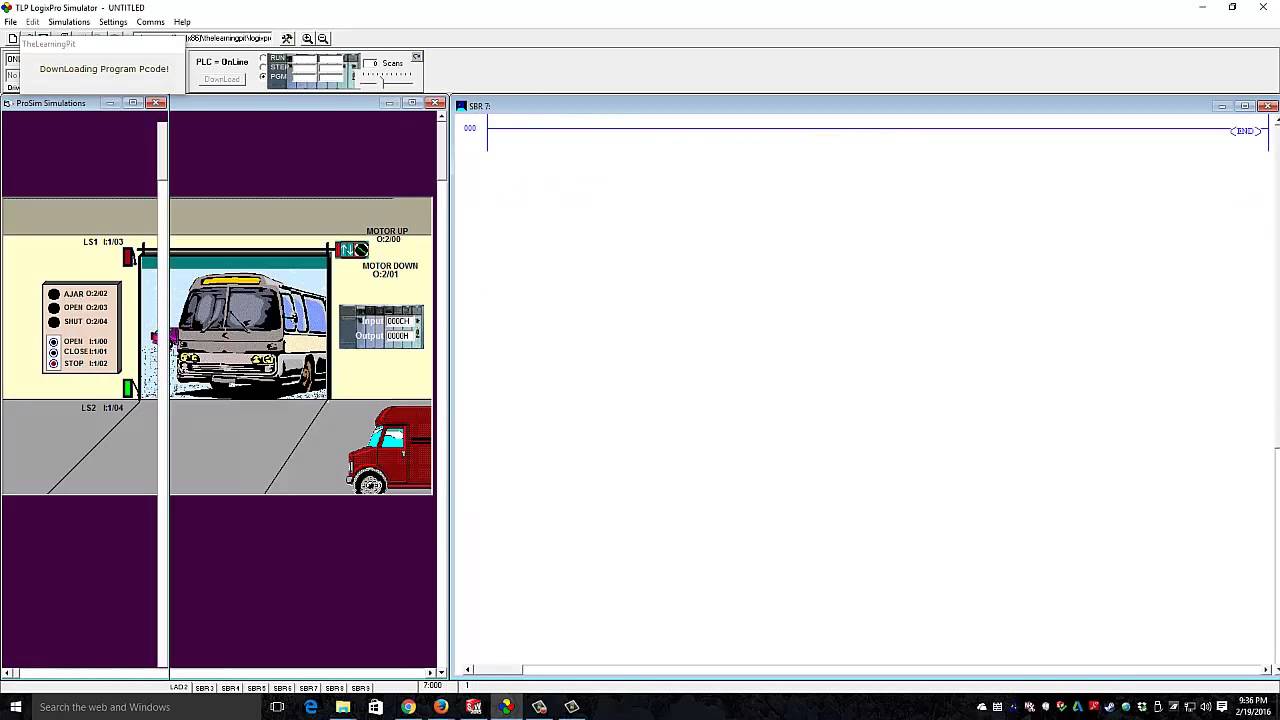Switch to the SBR 9 tab
The height and width of the screenshot is (720, 1280).
click(x=361, y=688)
